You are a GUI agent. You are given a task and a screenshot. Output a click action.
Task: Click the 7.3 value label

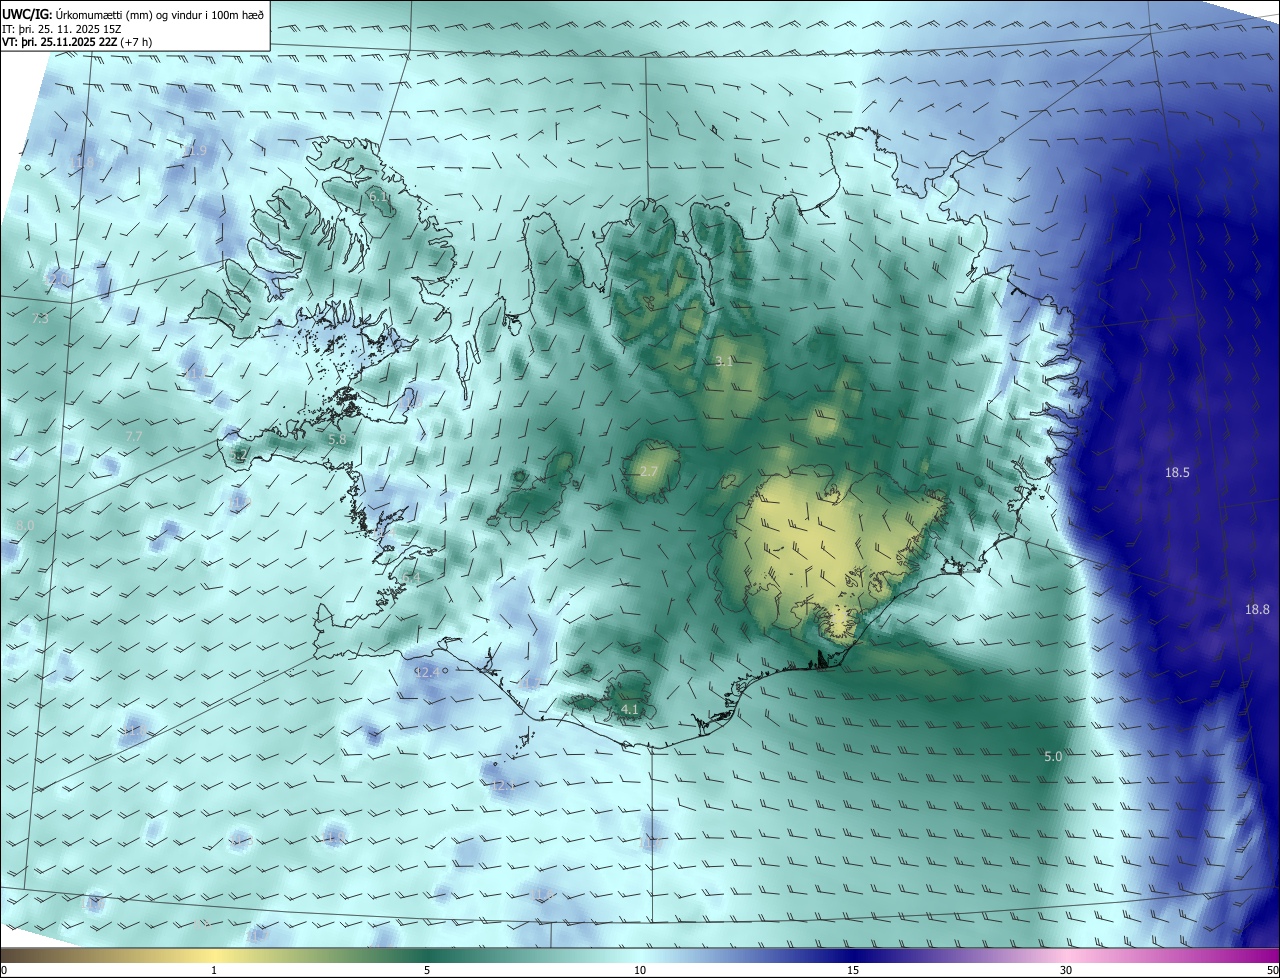click(x=40, y=319)
